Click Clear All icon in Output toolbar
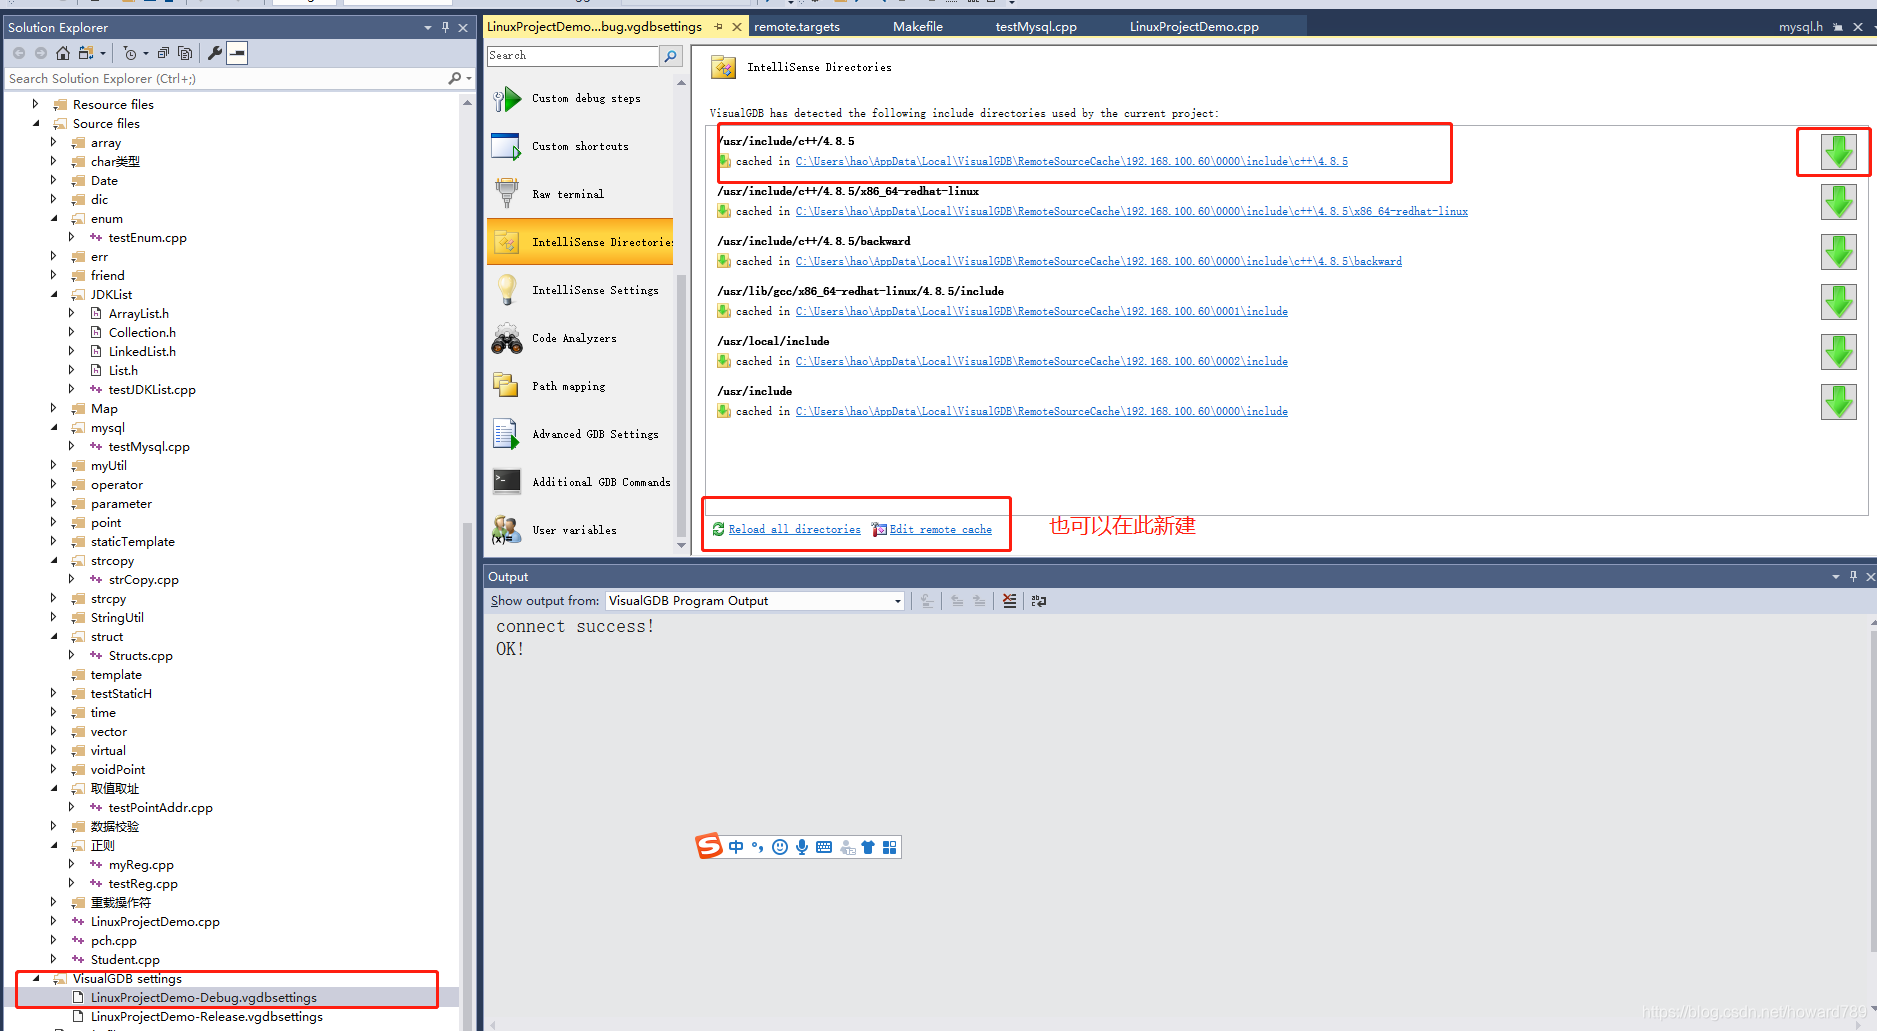1877x1031 pixels. coord(1009,601)
